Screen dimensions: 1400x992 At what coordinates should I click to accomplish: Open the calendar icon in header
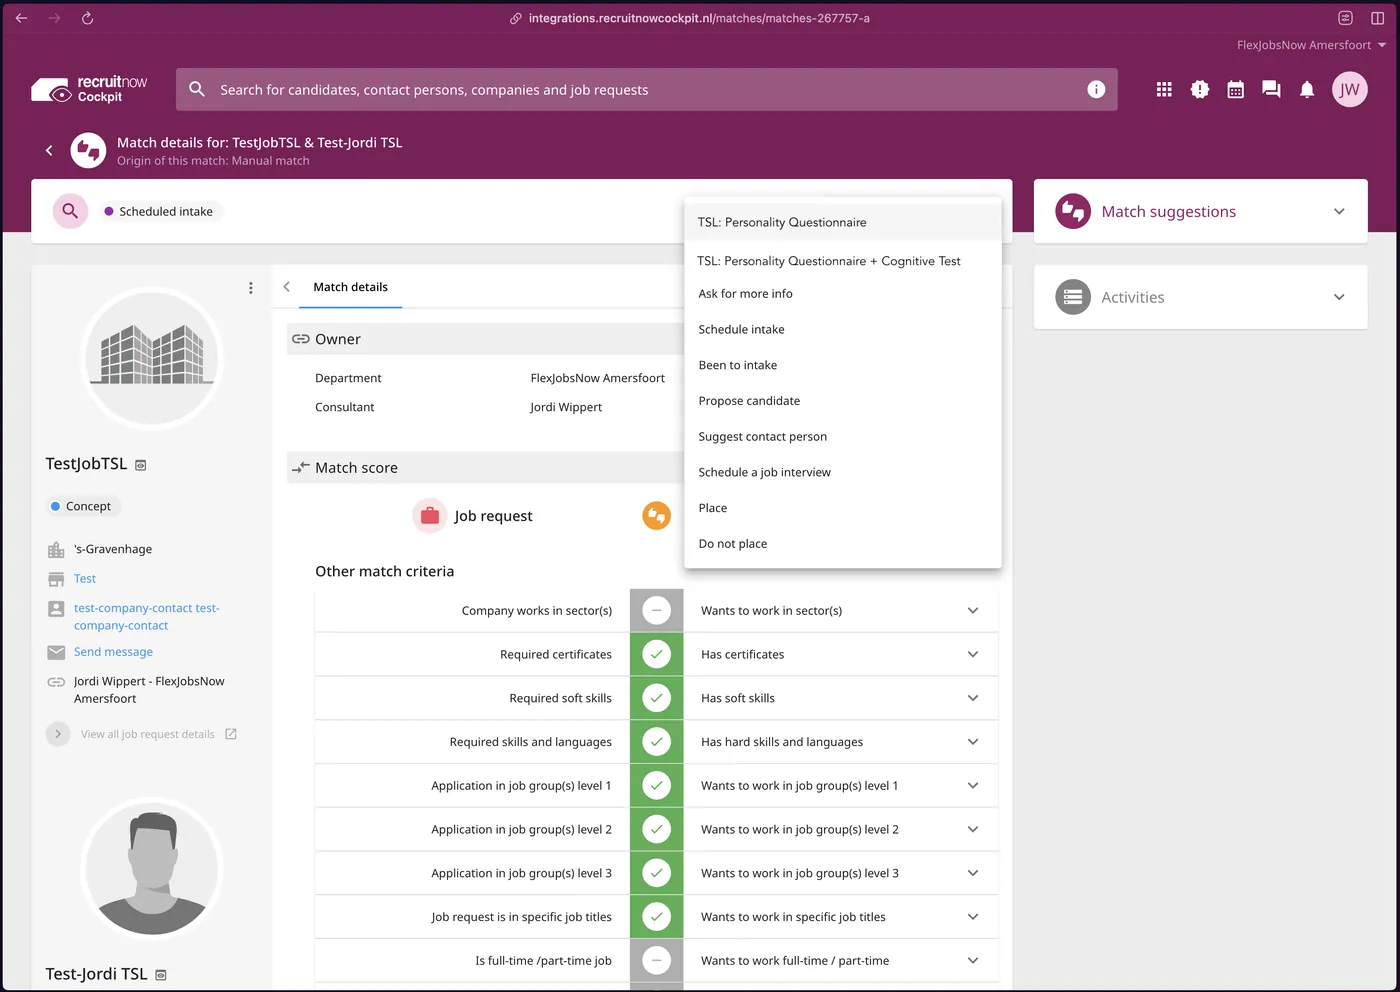pyautogui.click(x=1236, y=90)
